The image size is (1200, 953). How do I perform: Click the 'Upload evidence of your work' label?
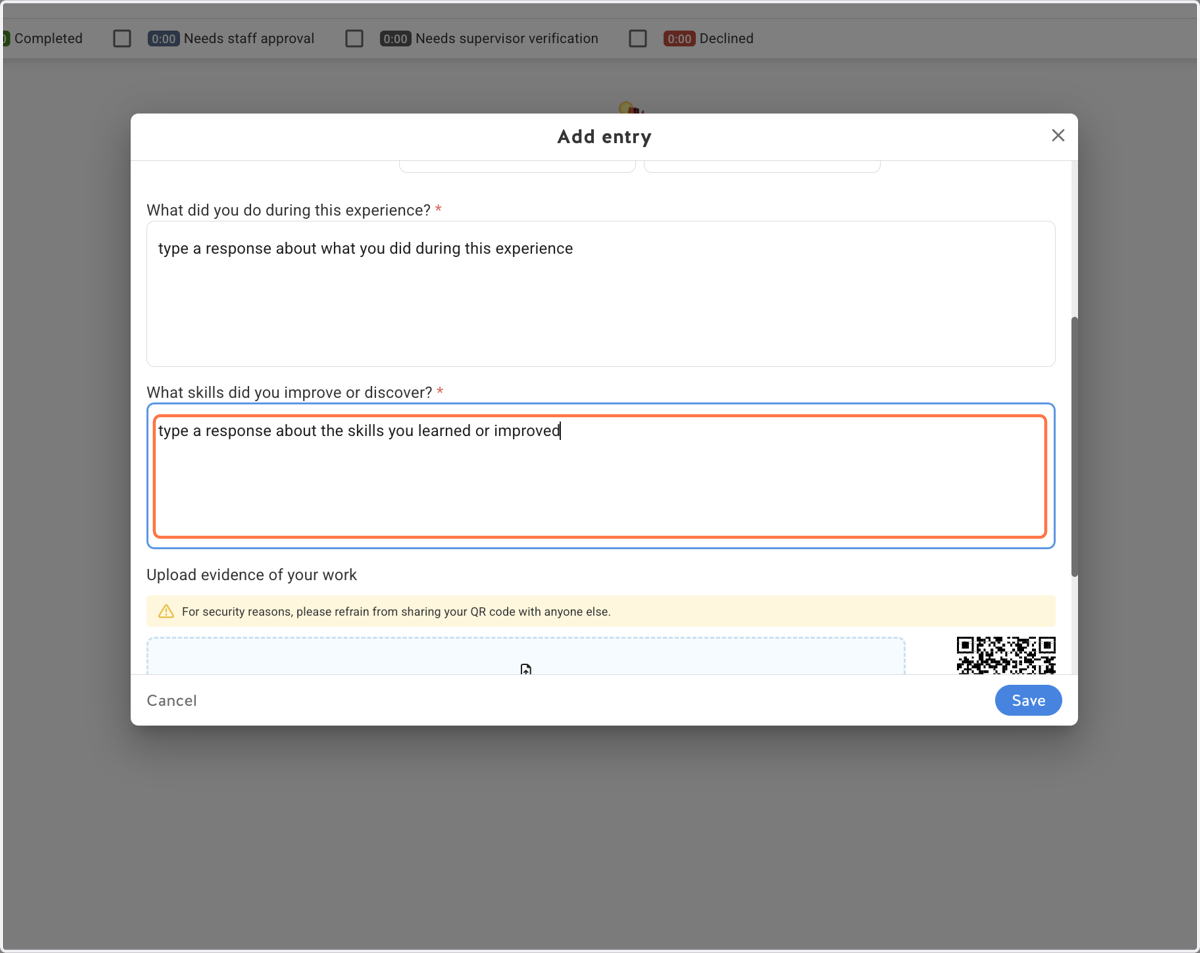(252, 575)
